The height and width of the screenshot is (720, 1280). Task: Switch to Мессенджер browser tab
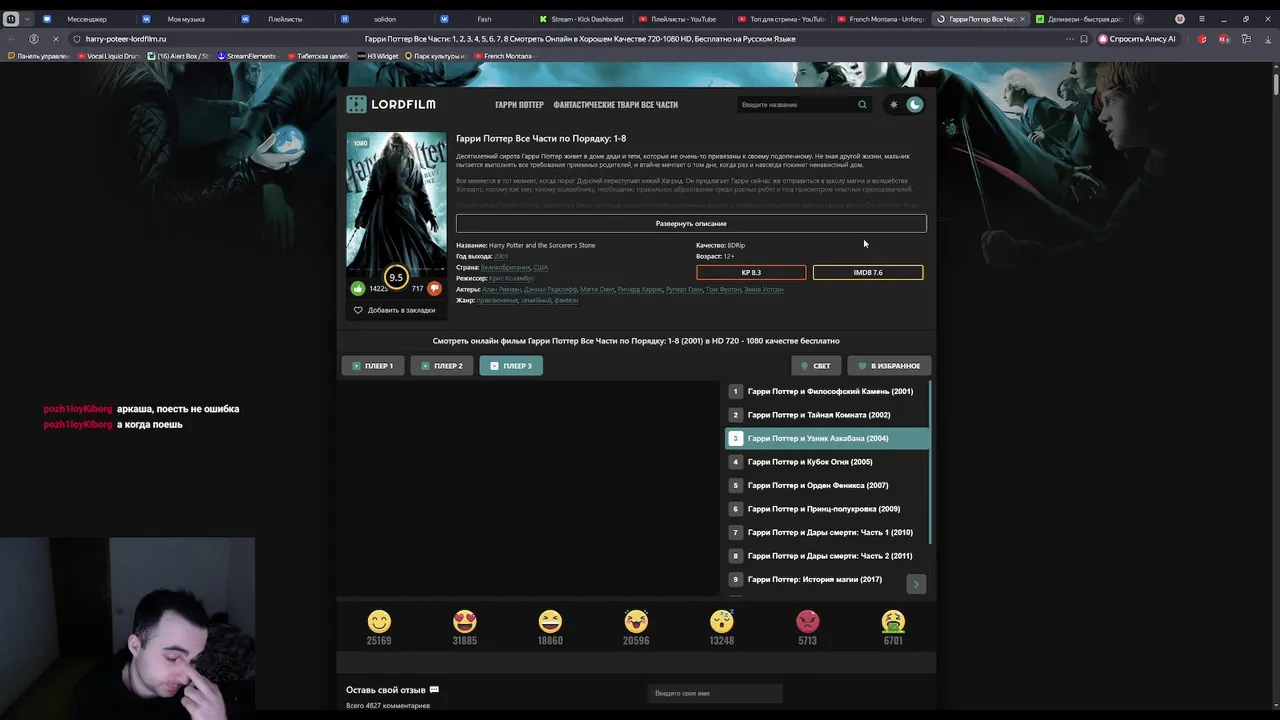click(x=87, y=19)
